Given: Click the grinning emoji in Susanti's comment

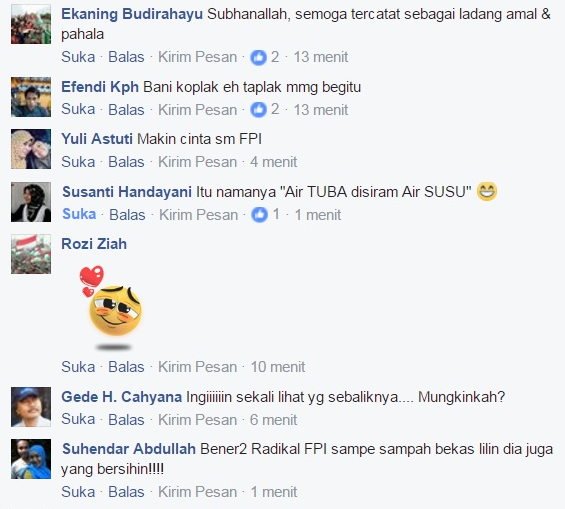Looking at the screenshot, I should click(487, 191).
